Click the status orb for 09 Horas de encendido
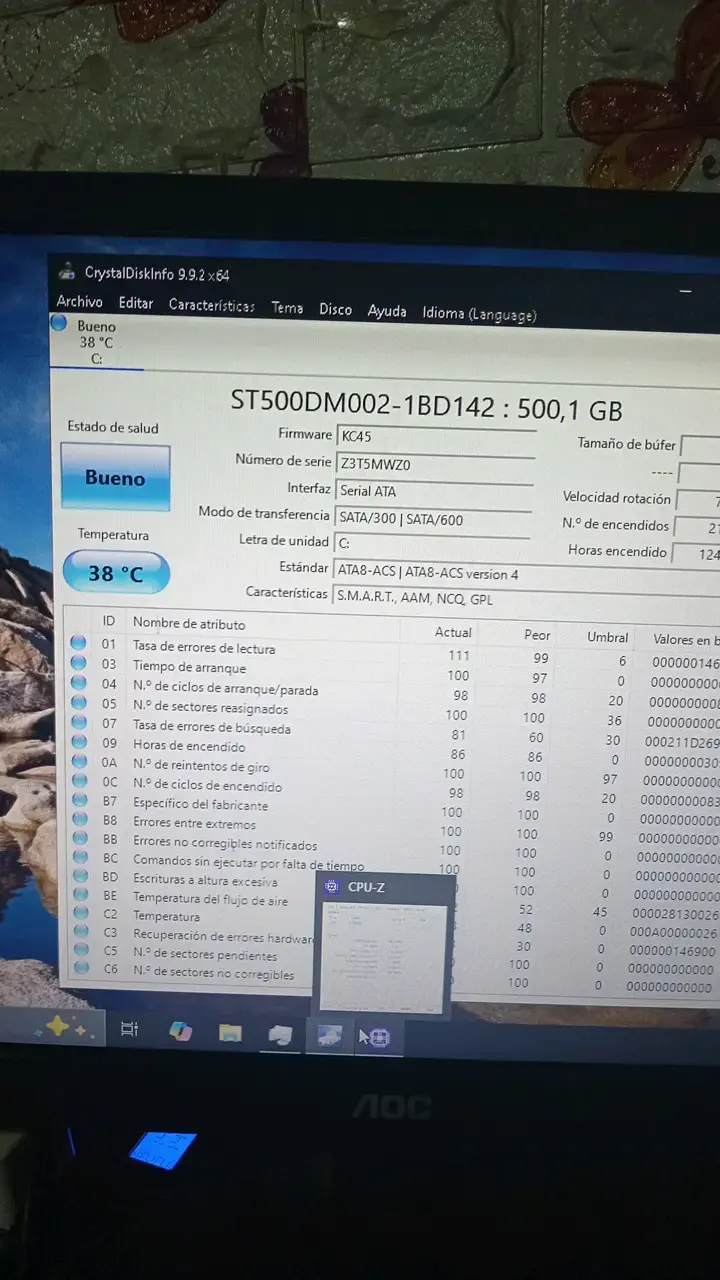This screenshot has width=720, height=1280. (x=79, y=742)
